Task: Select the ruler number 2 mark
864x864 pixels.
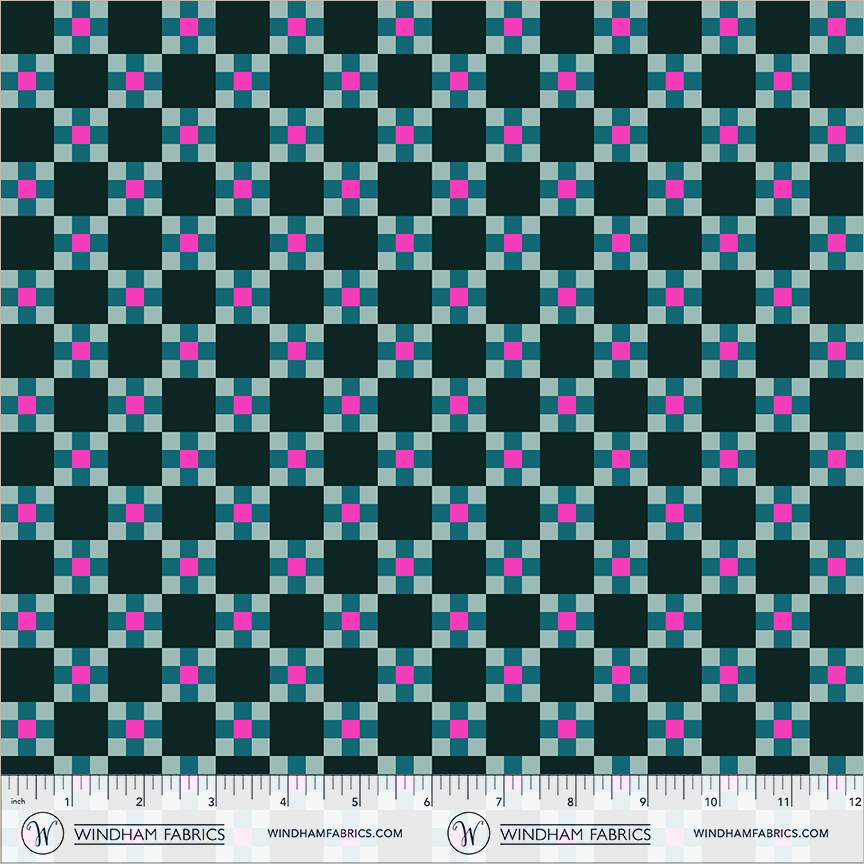Action: (139, 802)
